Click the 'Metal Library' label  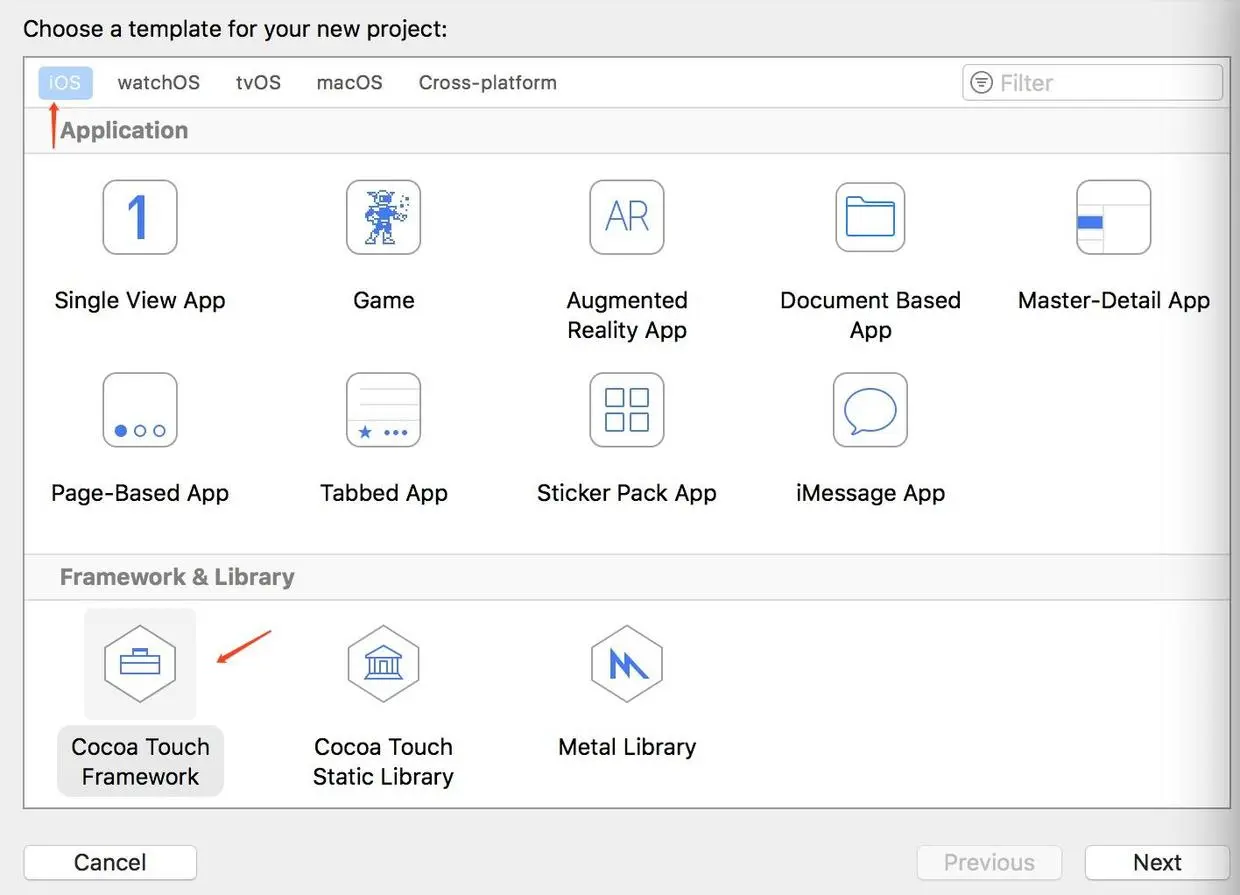pos(627,747)
